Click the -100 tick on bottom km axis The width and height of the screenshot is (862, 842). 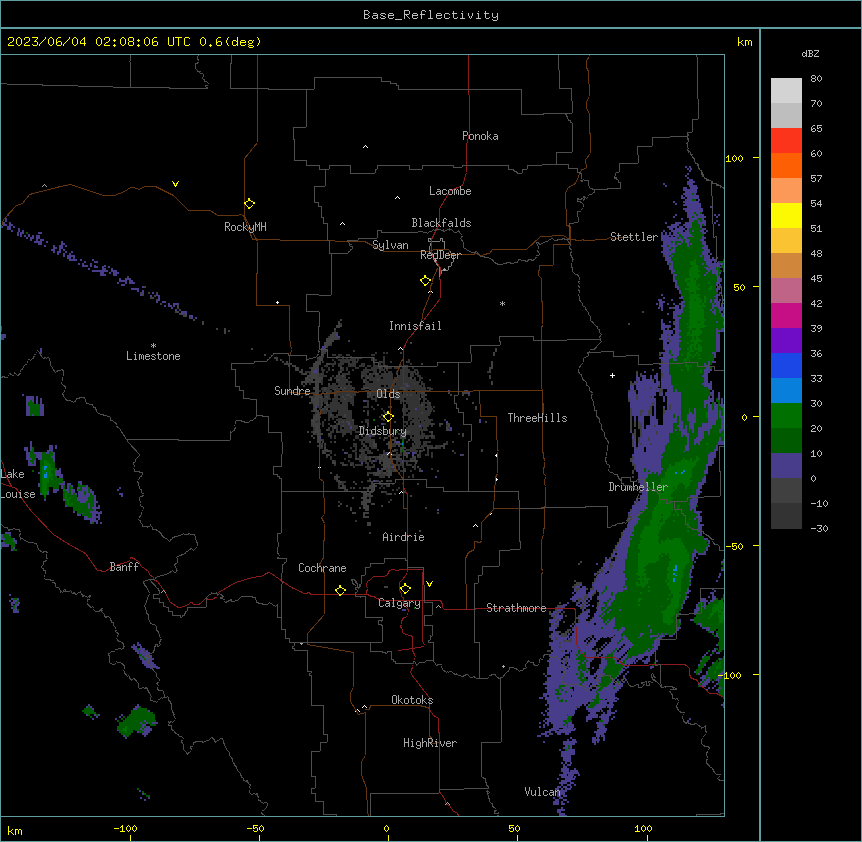[x=125, y=828]
